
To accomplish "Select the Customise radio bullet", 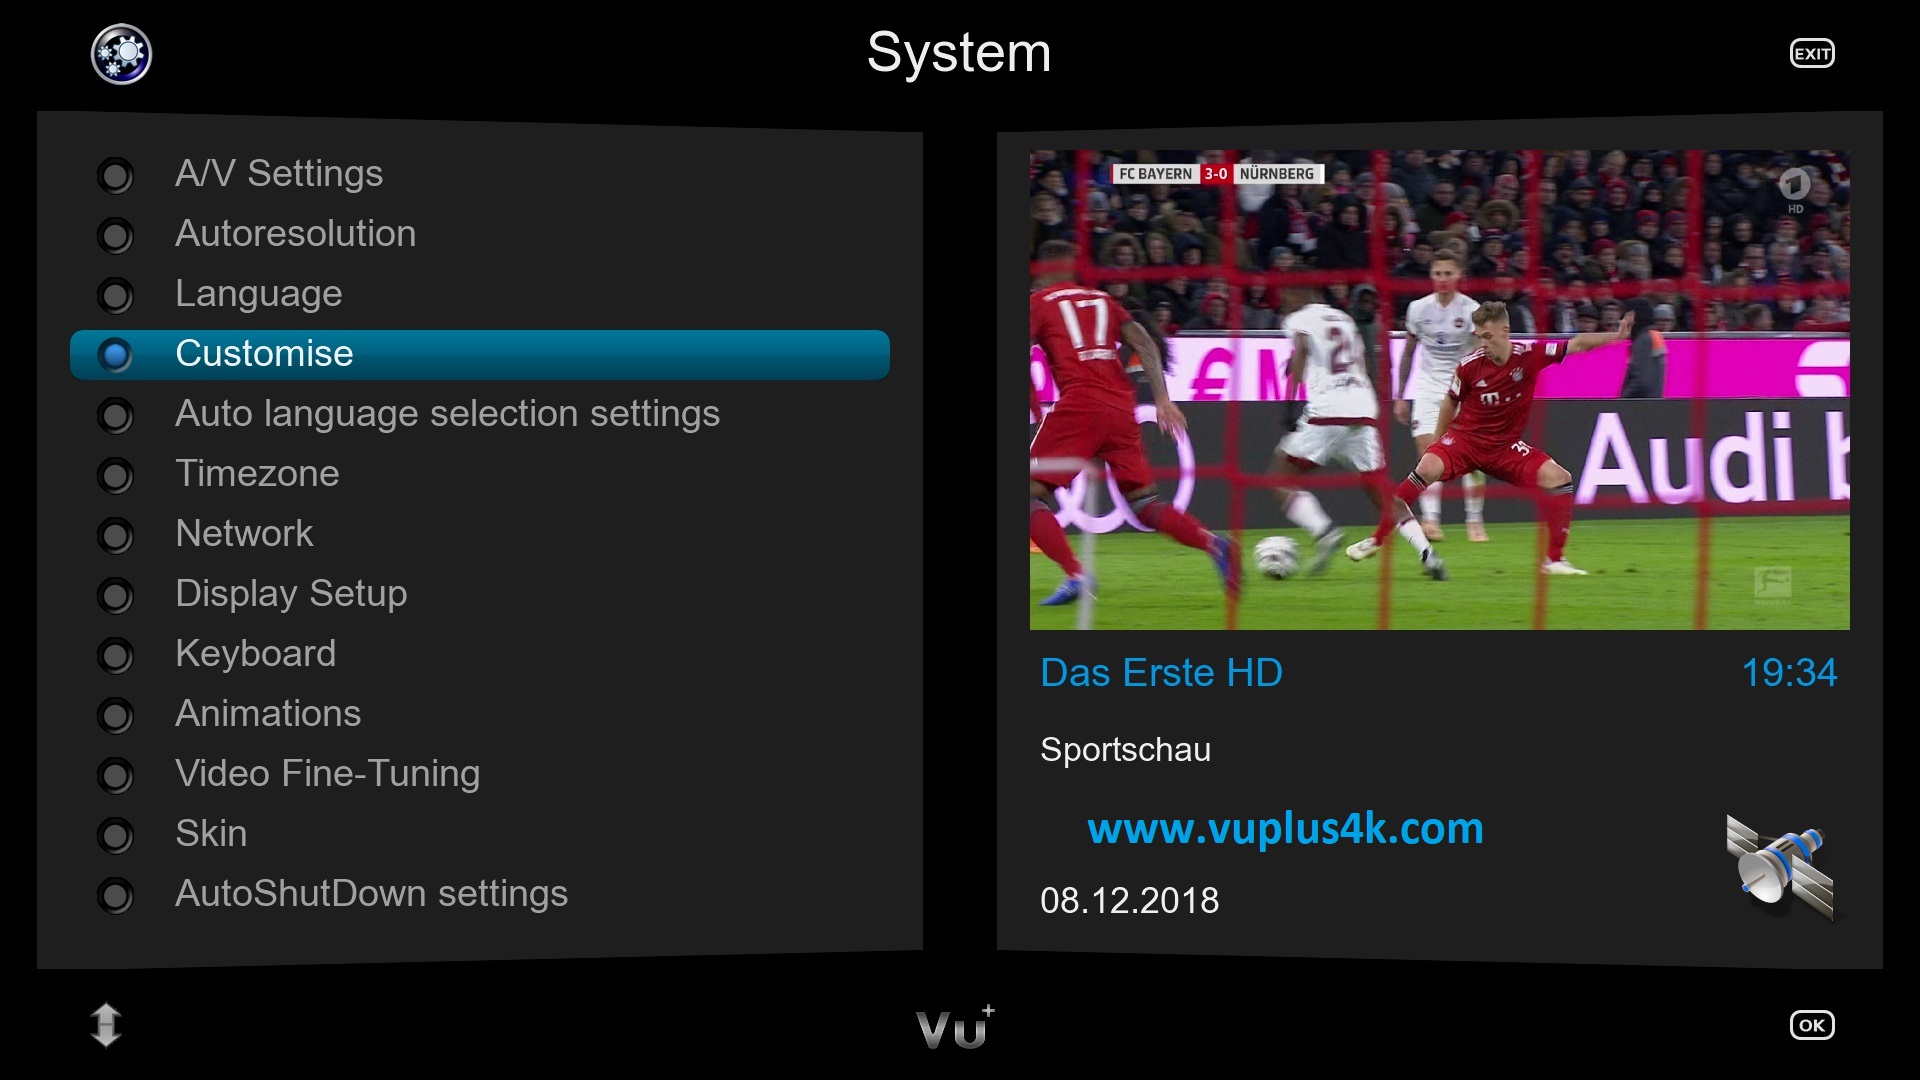I will pos(115,355).
